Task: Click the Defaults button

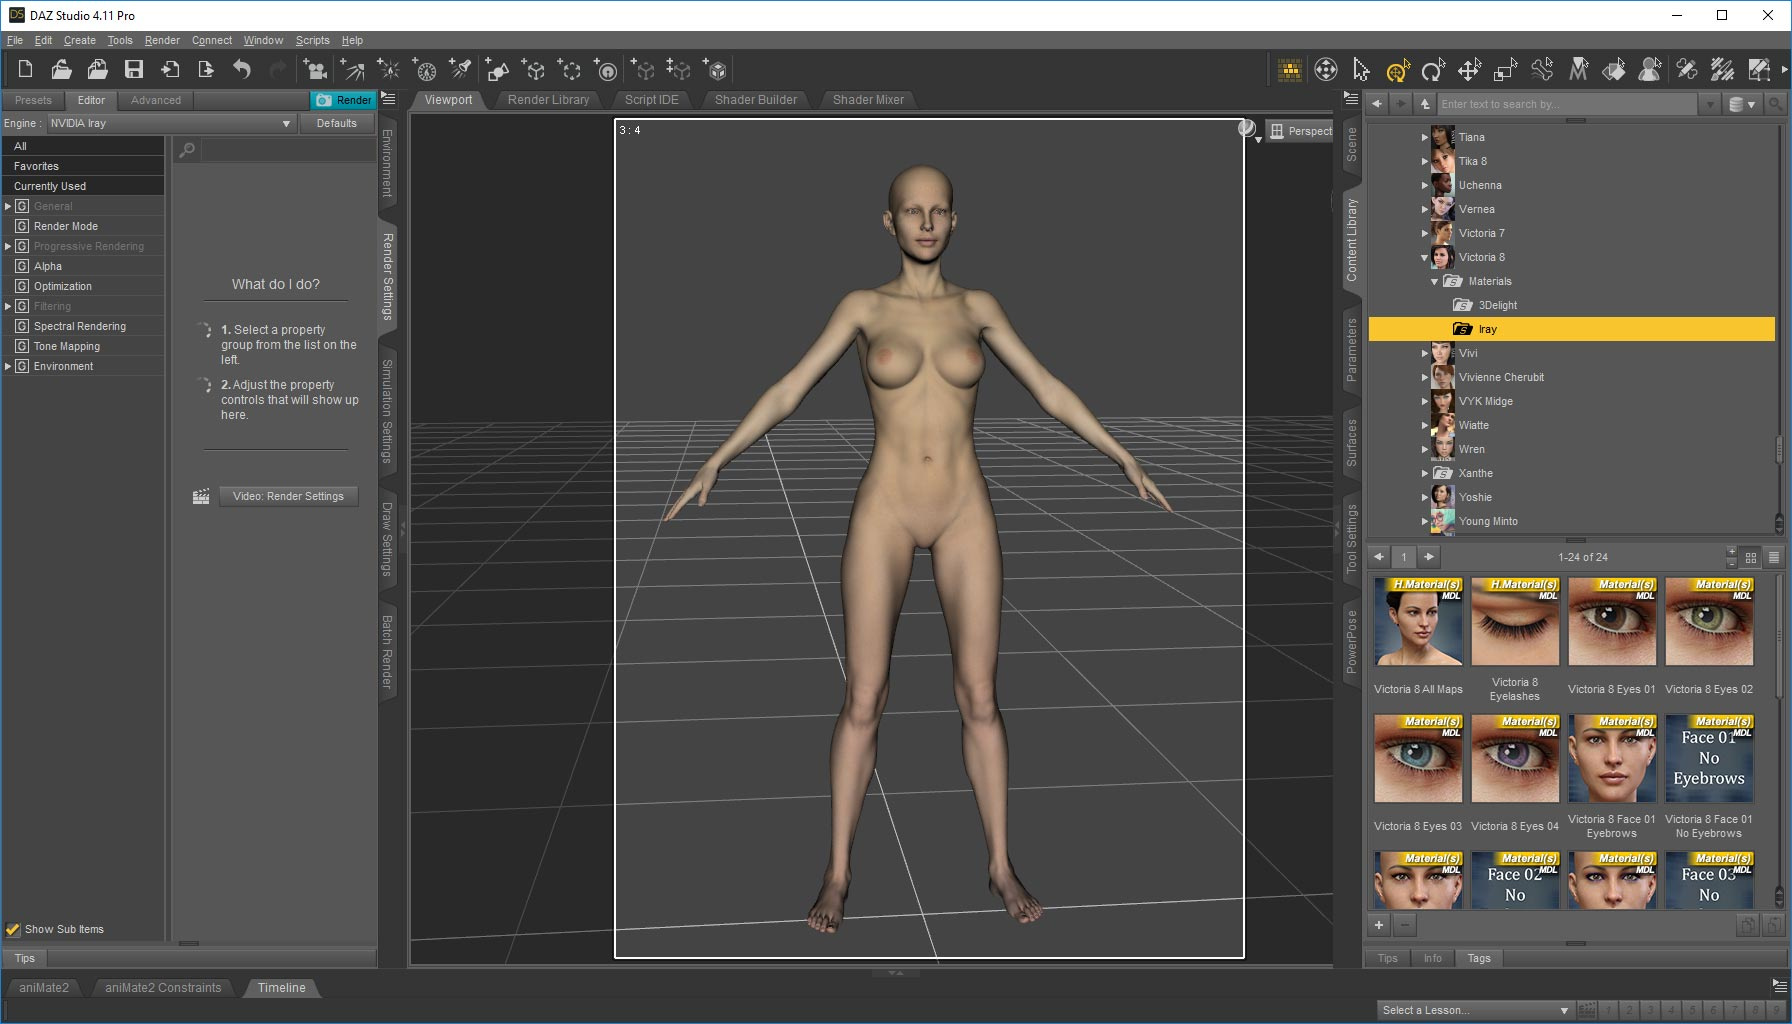Action: click(337, 123)
